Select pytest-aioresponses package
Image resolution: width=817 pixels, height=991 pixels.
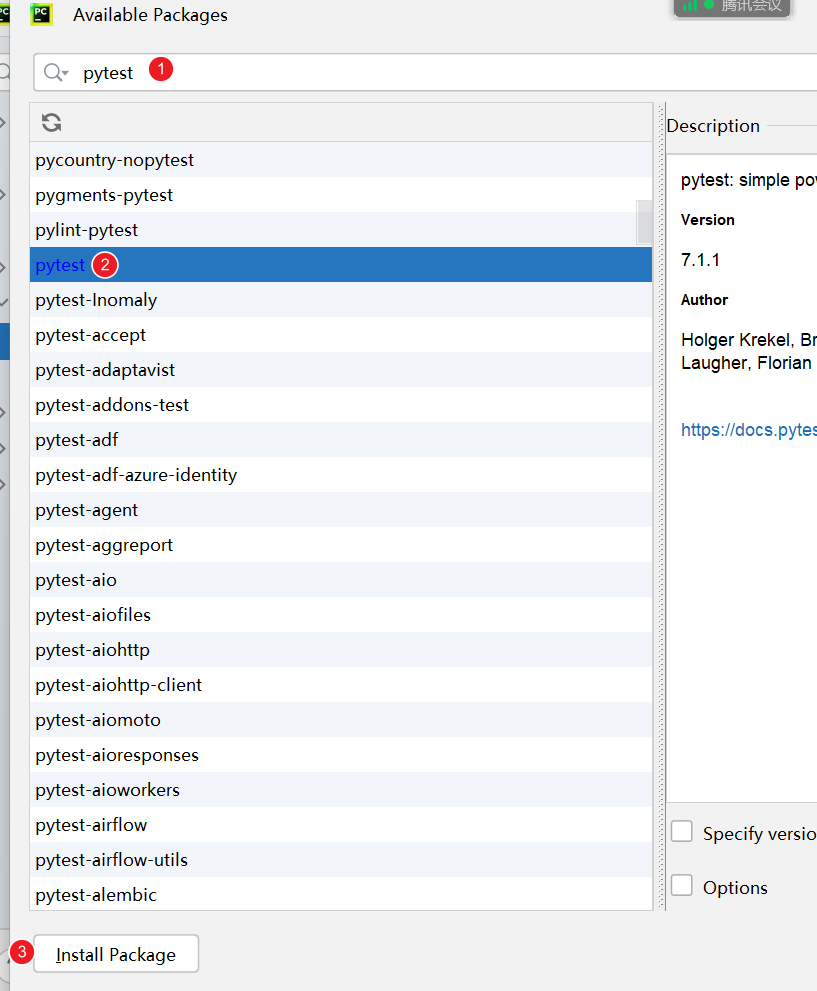[341, 755]
